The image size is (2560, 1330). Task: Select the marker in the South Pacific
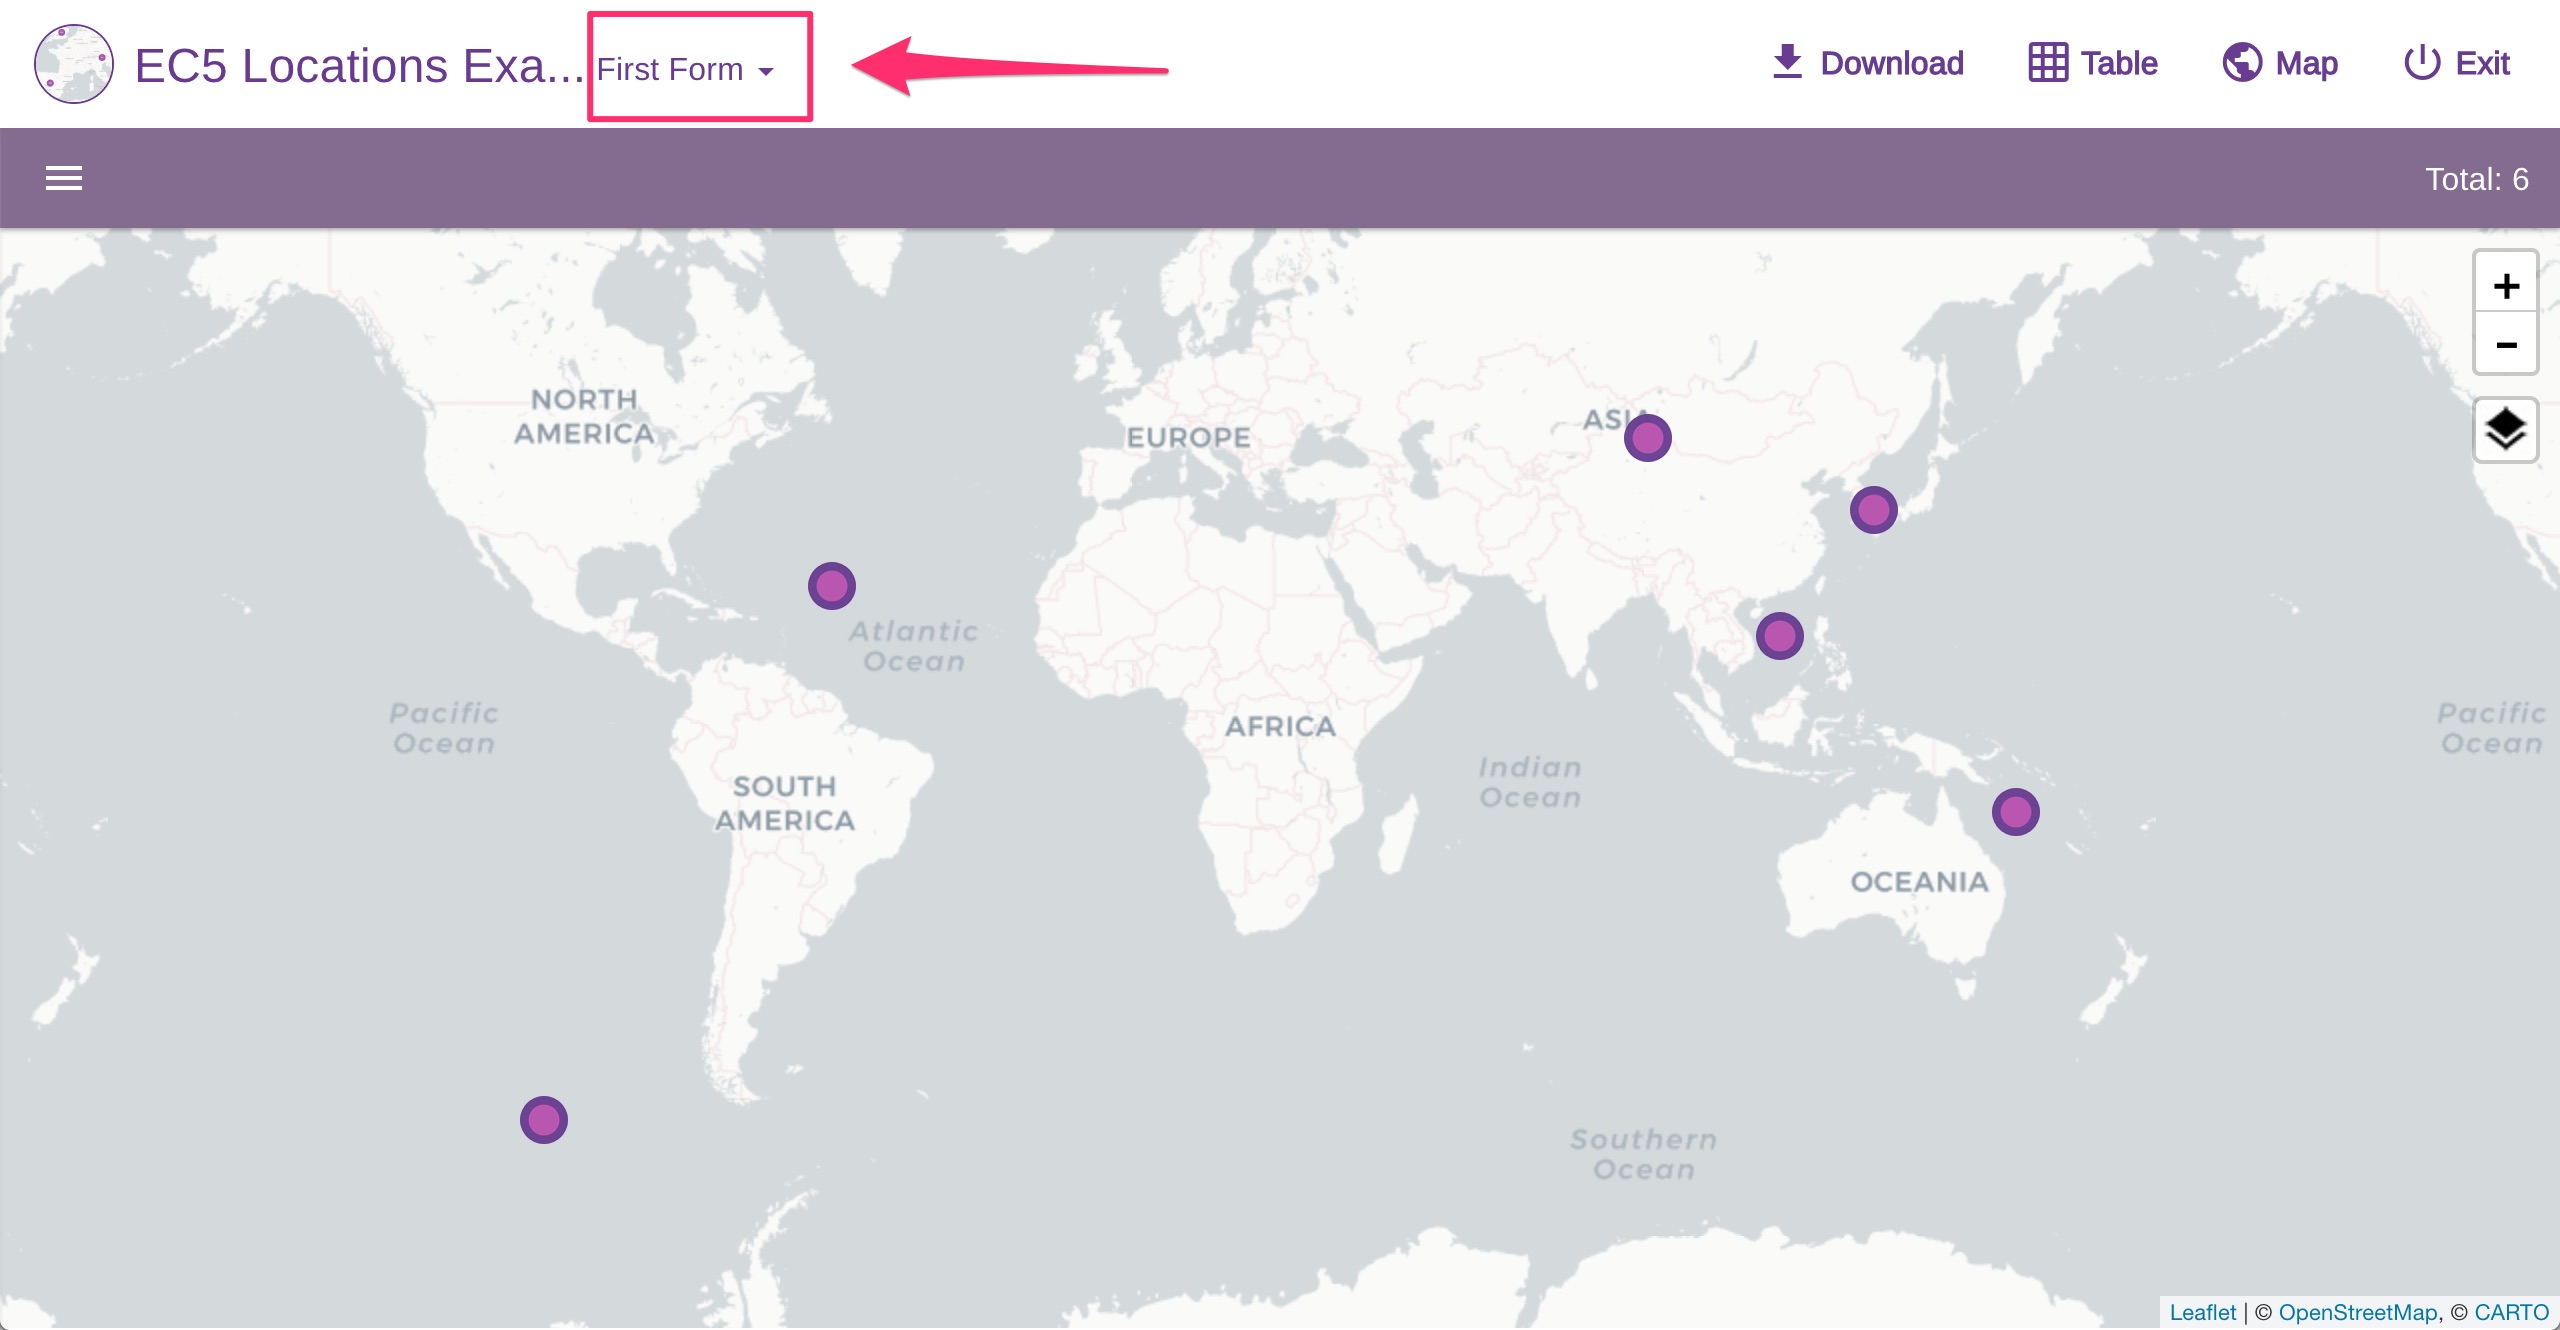[544, 1120]
